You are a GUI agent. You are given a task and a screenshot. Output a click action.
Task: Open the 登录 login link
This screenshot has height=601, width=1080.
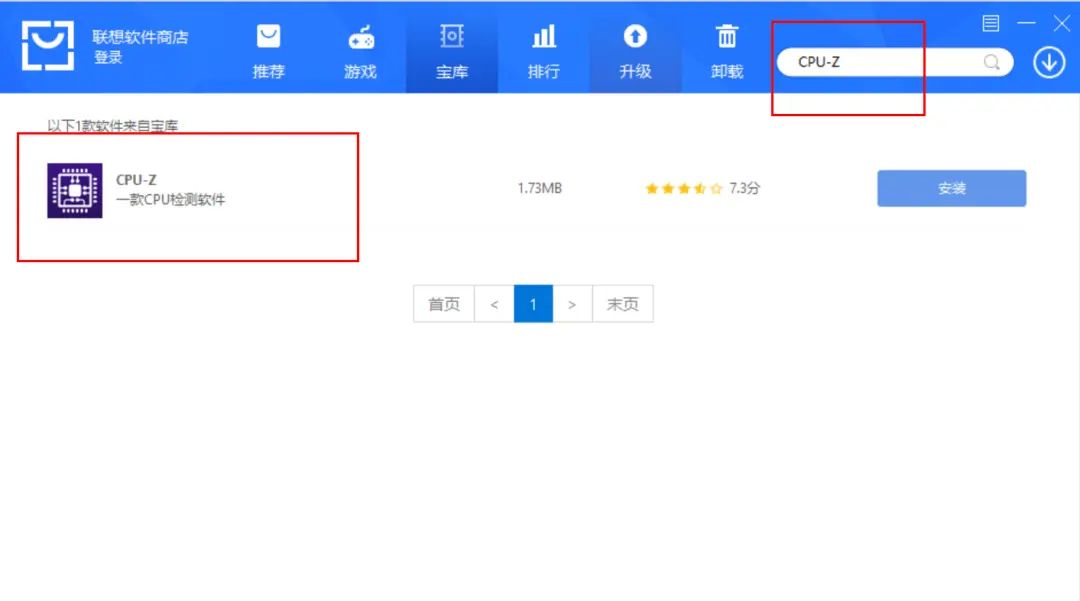click(x=107, y=57)
